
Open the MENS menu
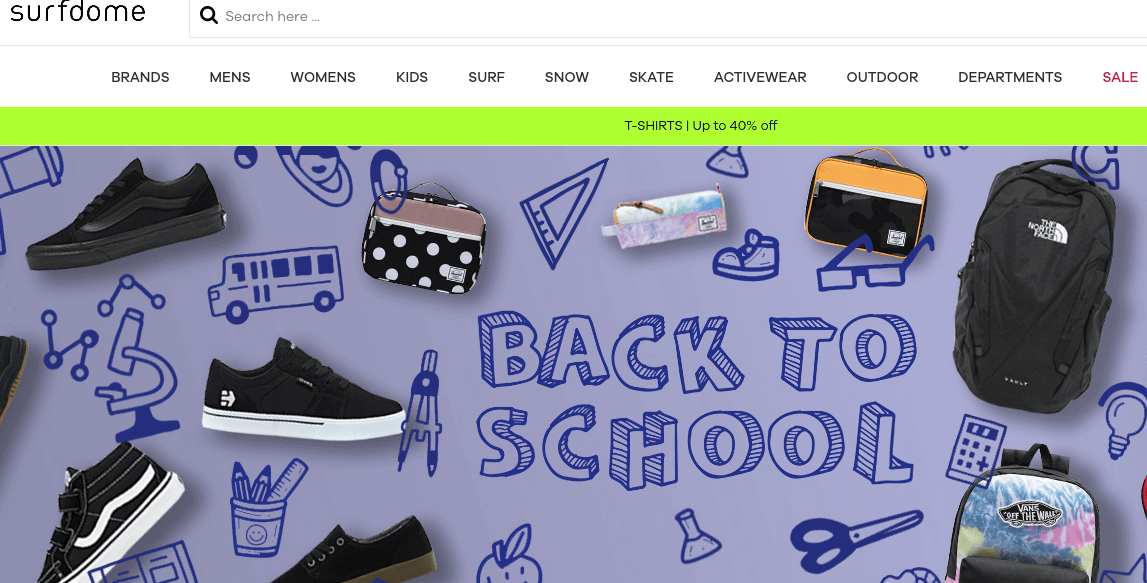click(230, 77)
